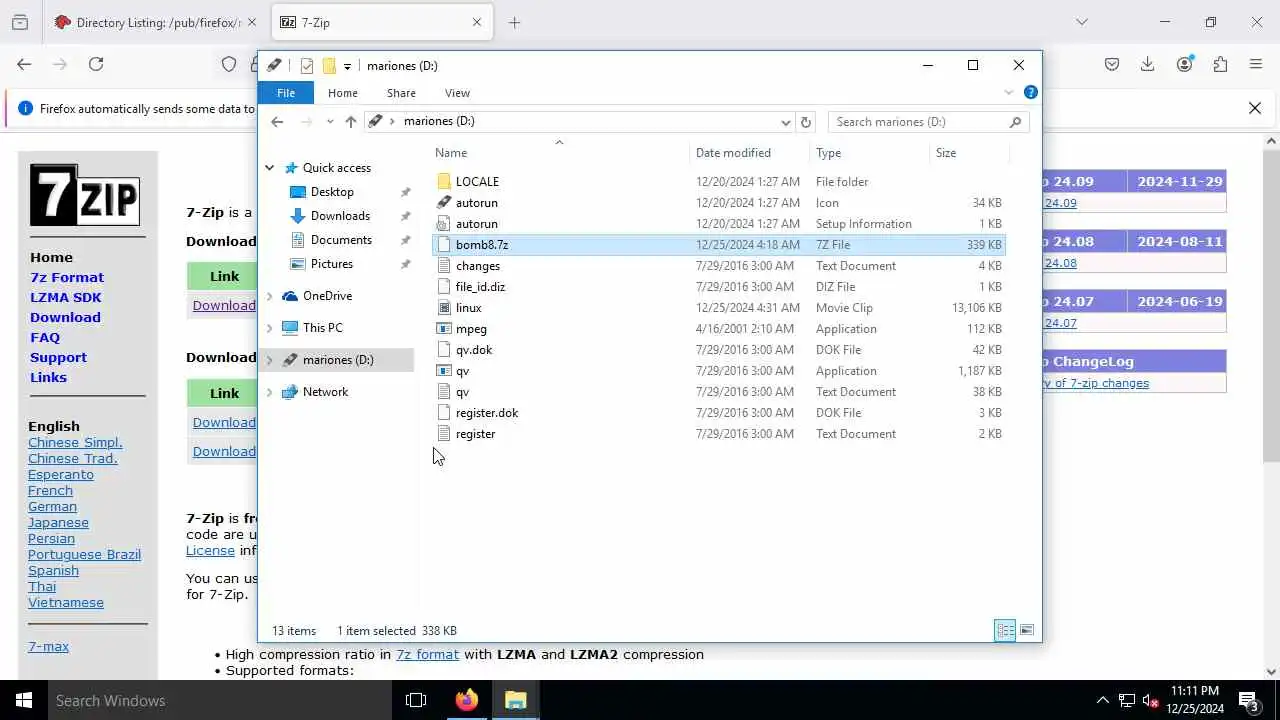Switch to Details view layout icon

click(x=1005, y=630)
